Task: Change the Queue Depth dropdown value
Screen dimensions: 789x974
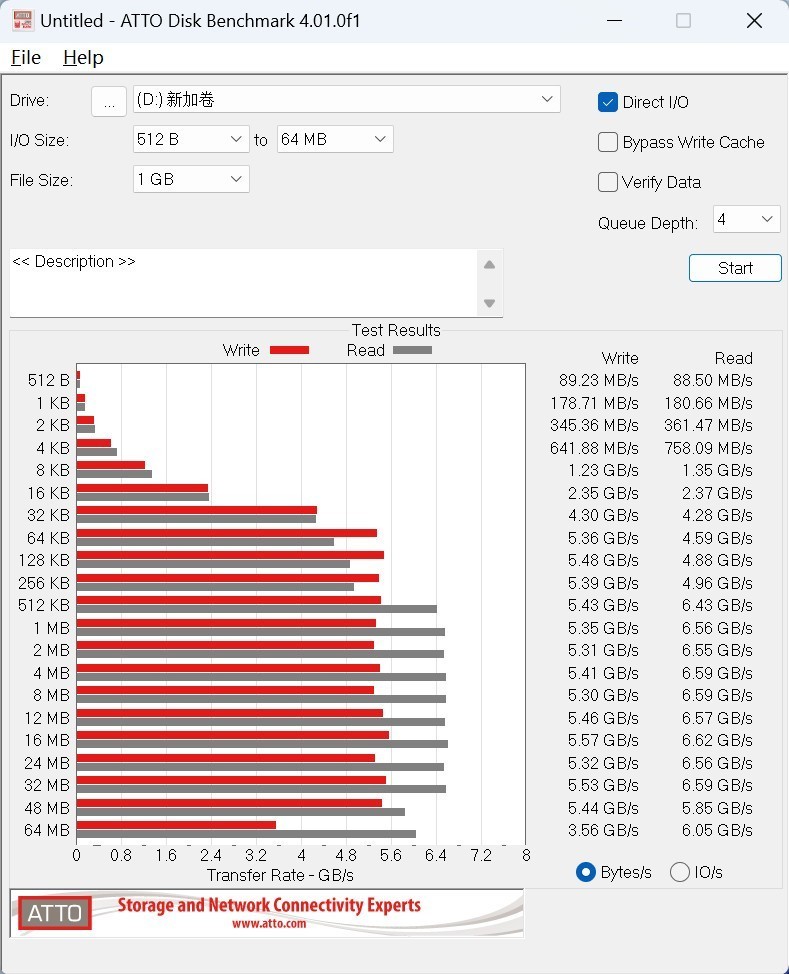Action: coord(746,219)
